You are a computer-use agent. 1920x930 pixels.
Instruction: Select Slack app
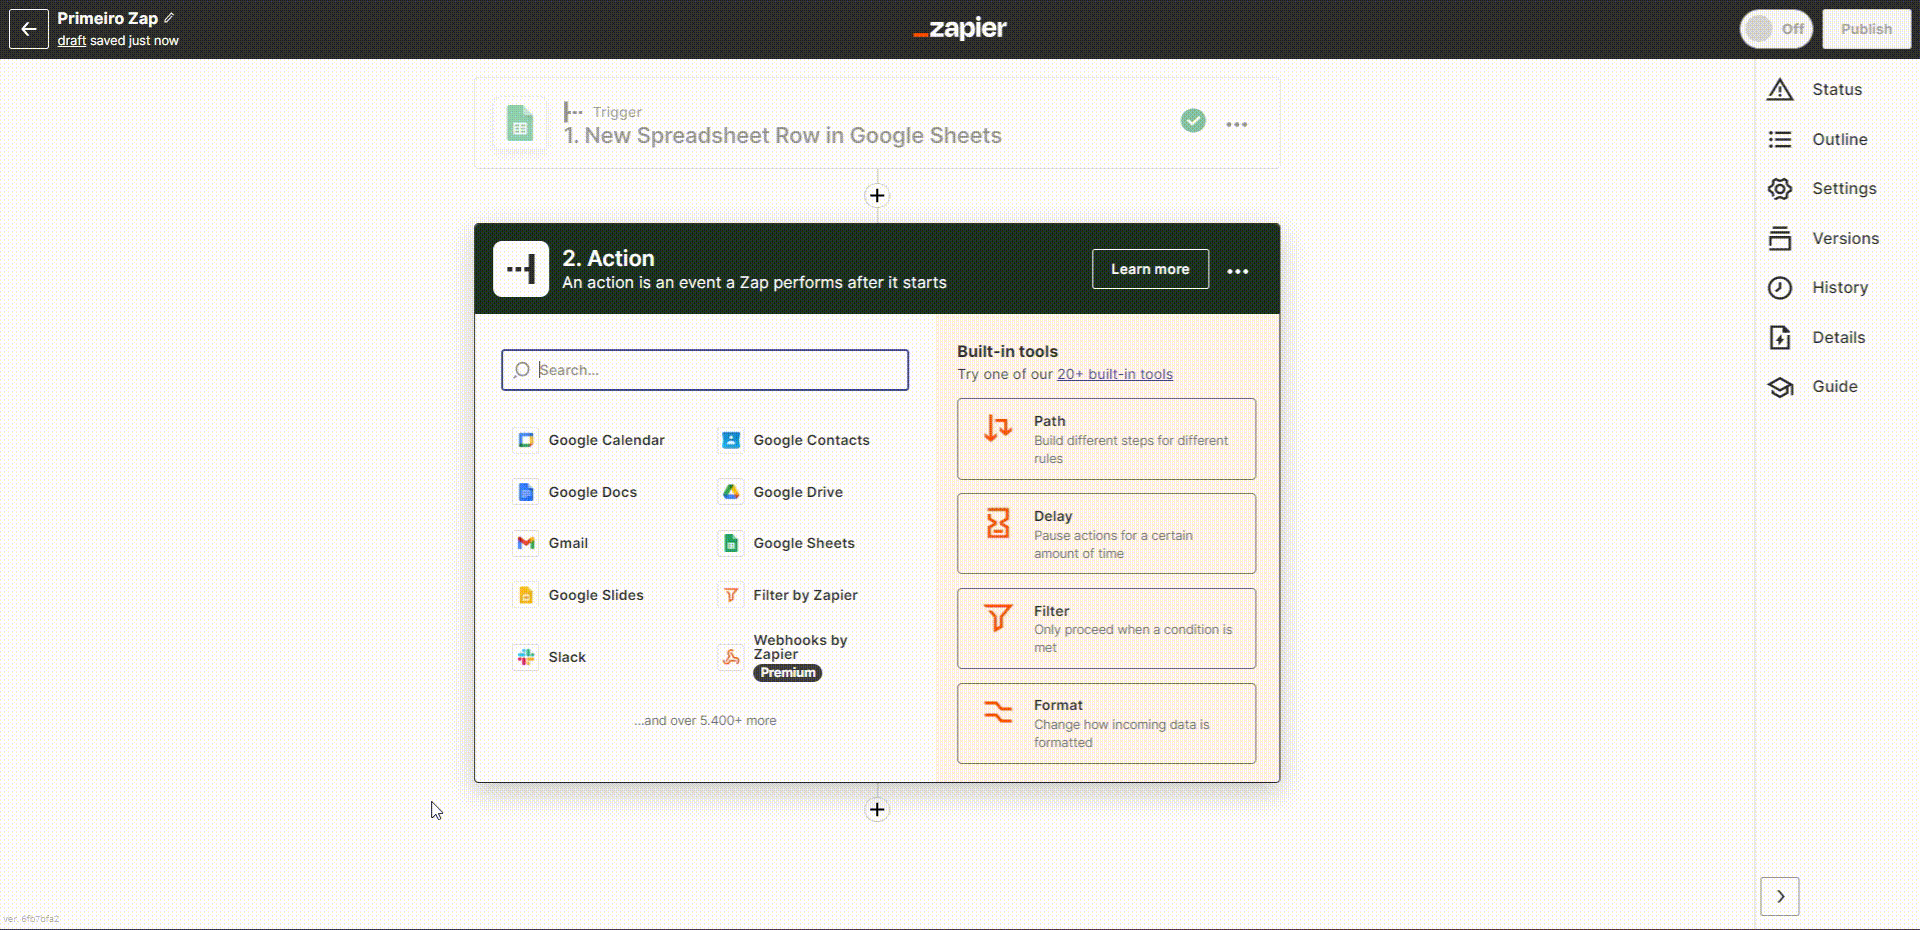551,657
